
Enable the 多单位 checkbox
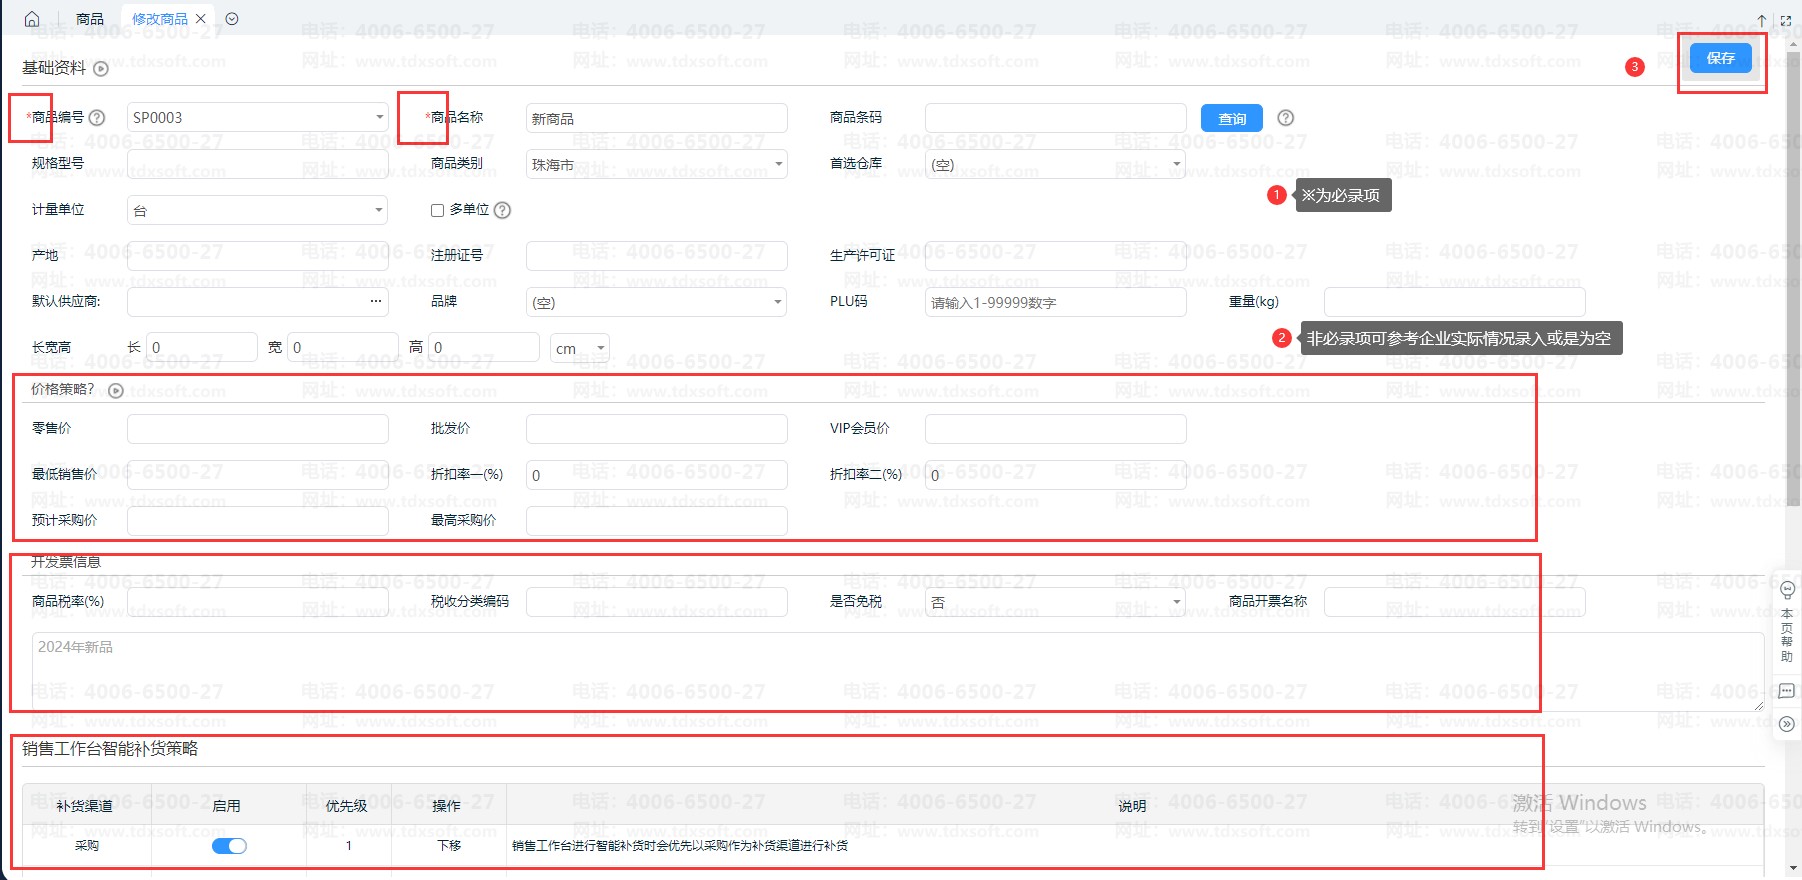(x=437, y=210)
